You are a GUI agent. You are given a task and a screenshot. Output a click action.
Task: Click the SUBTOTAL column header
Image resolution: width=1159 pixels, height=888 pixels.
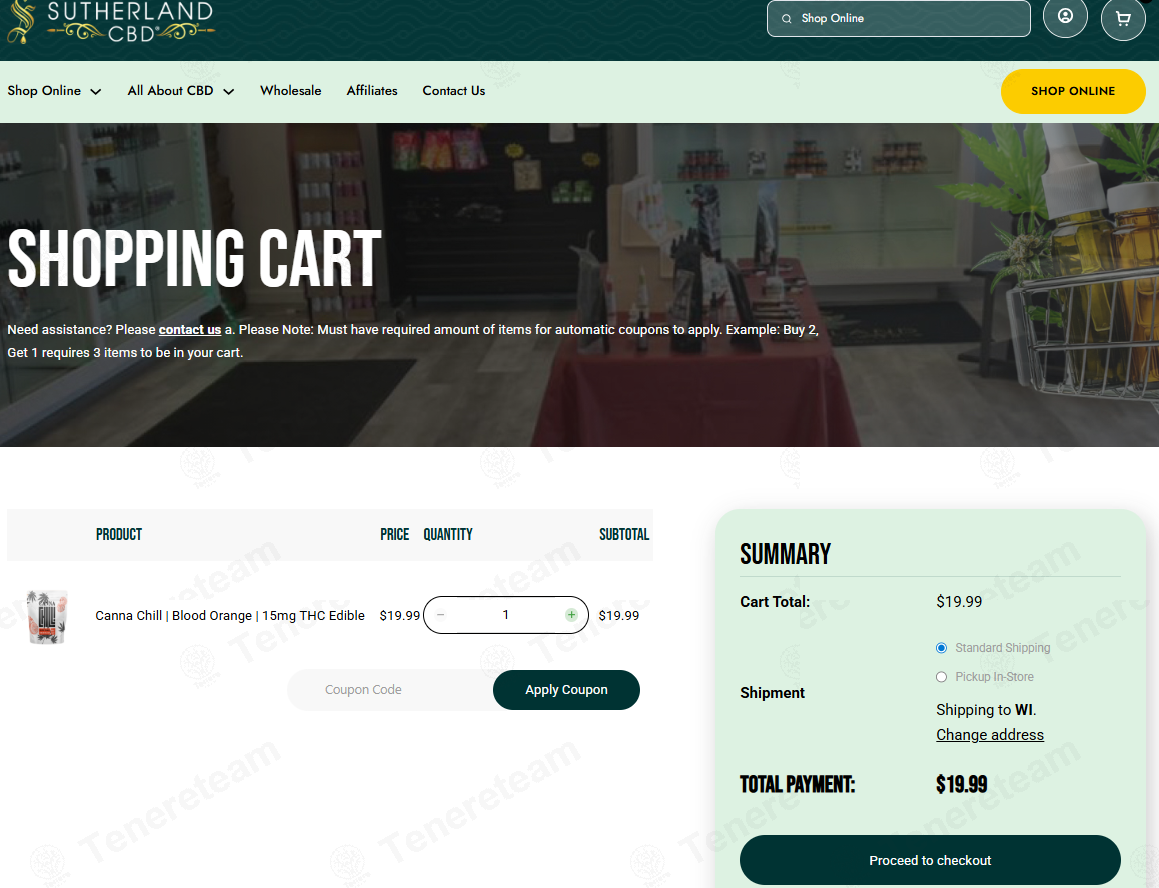pyautogui.click(x=624, y=535)
